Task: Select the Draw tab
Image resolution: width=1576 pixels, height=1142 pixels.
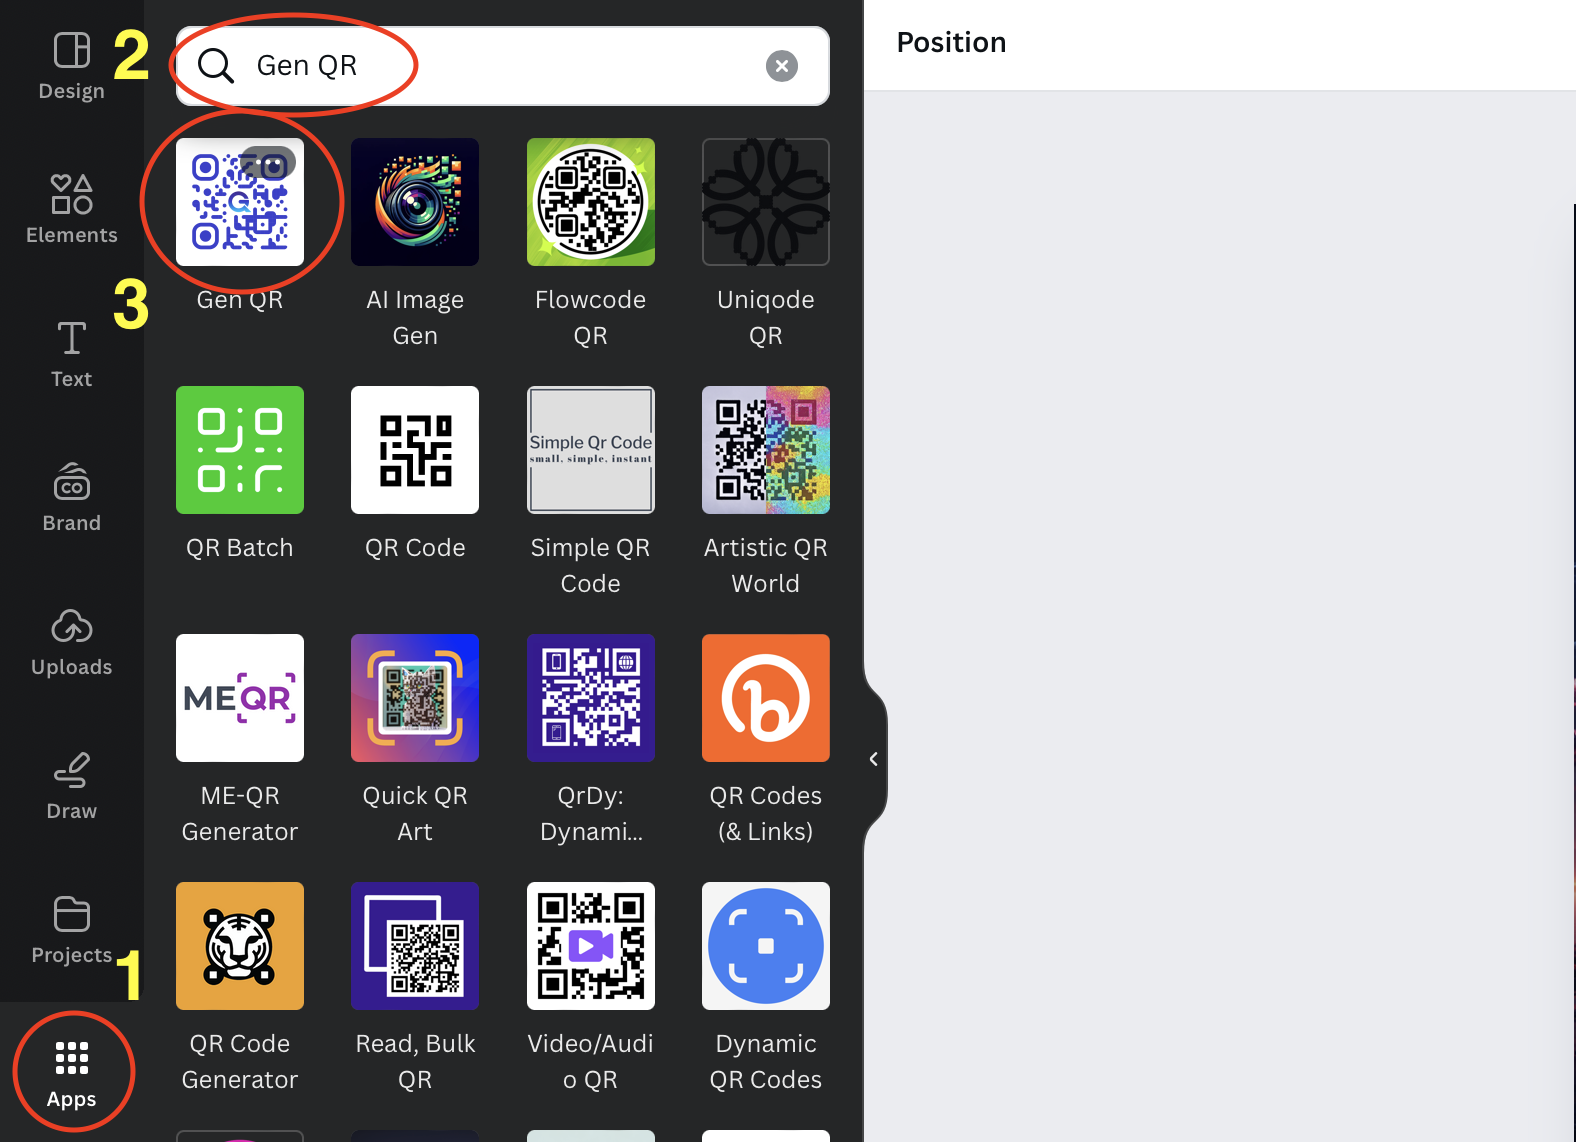Action: click(72, 786)
